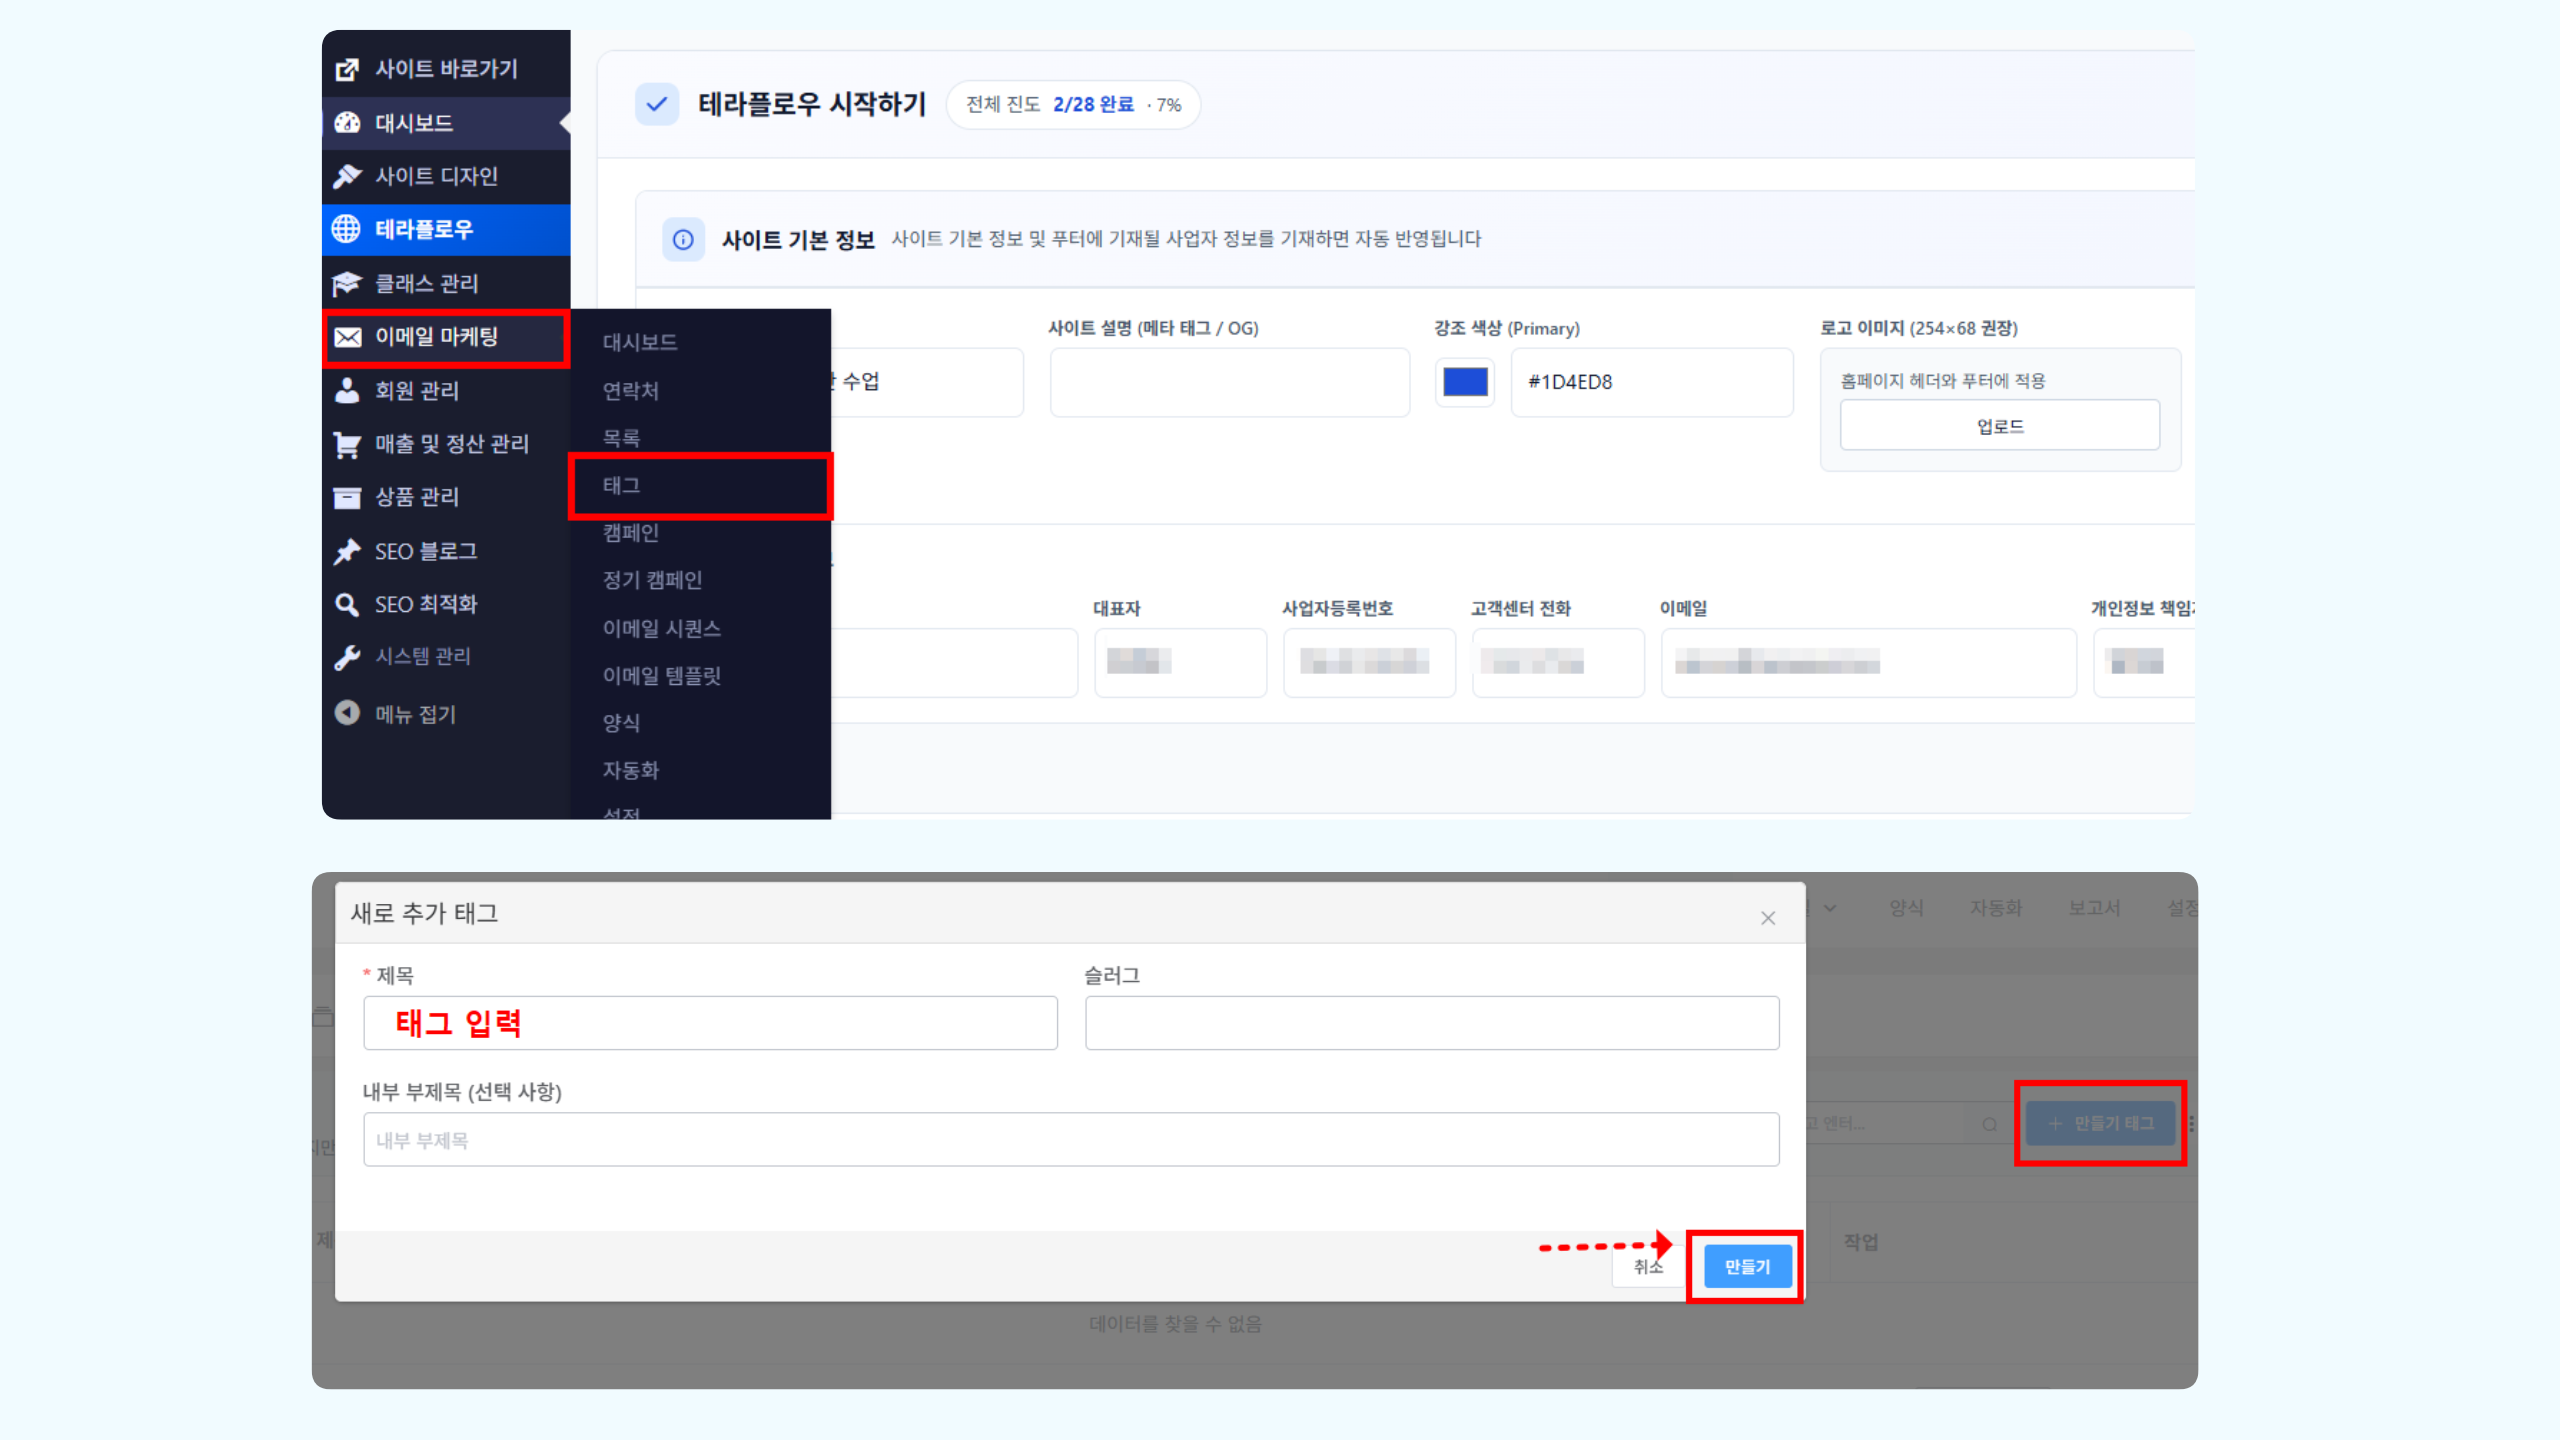Click the 대시보드 gauge icon in sidebar
Screen dimensions: 2560x1440
347,123
